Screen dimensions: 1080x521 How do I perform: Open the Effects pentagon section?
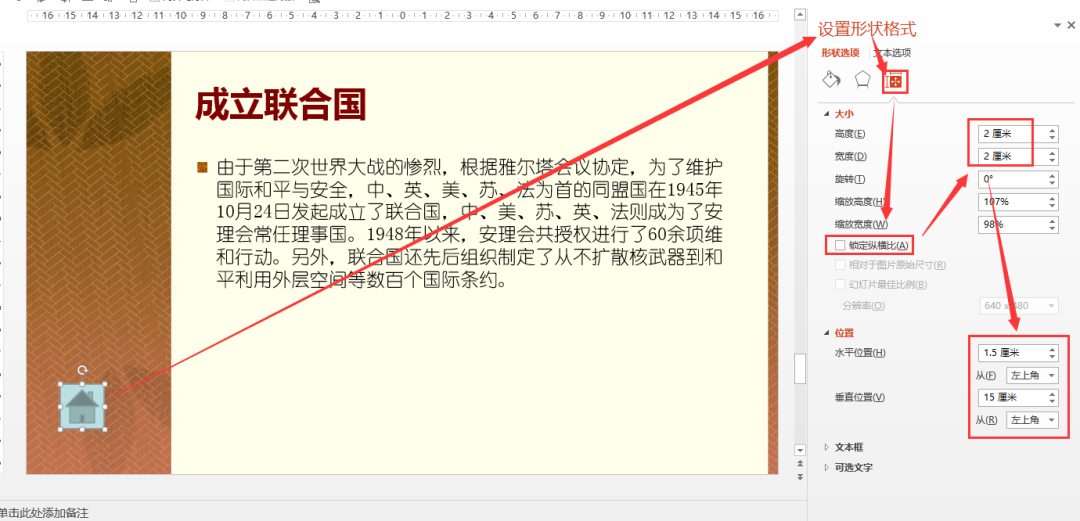click(862, 80)
